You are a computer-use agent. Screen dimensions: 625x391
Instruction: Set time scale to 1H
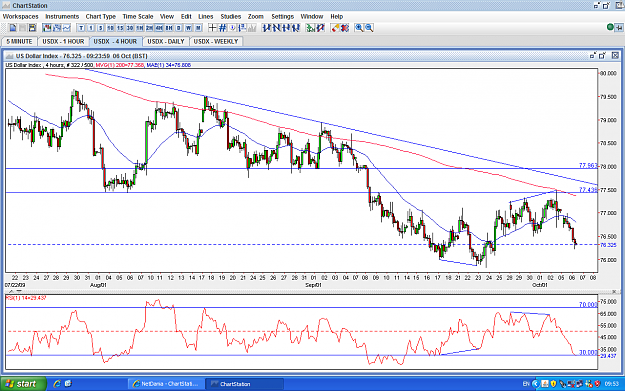(140, 28)
